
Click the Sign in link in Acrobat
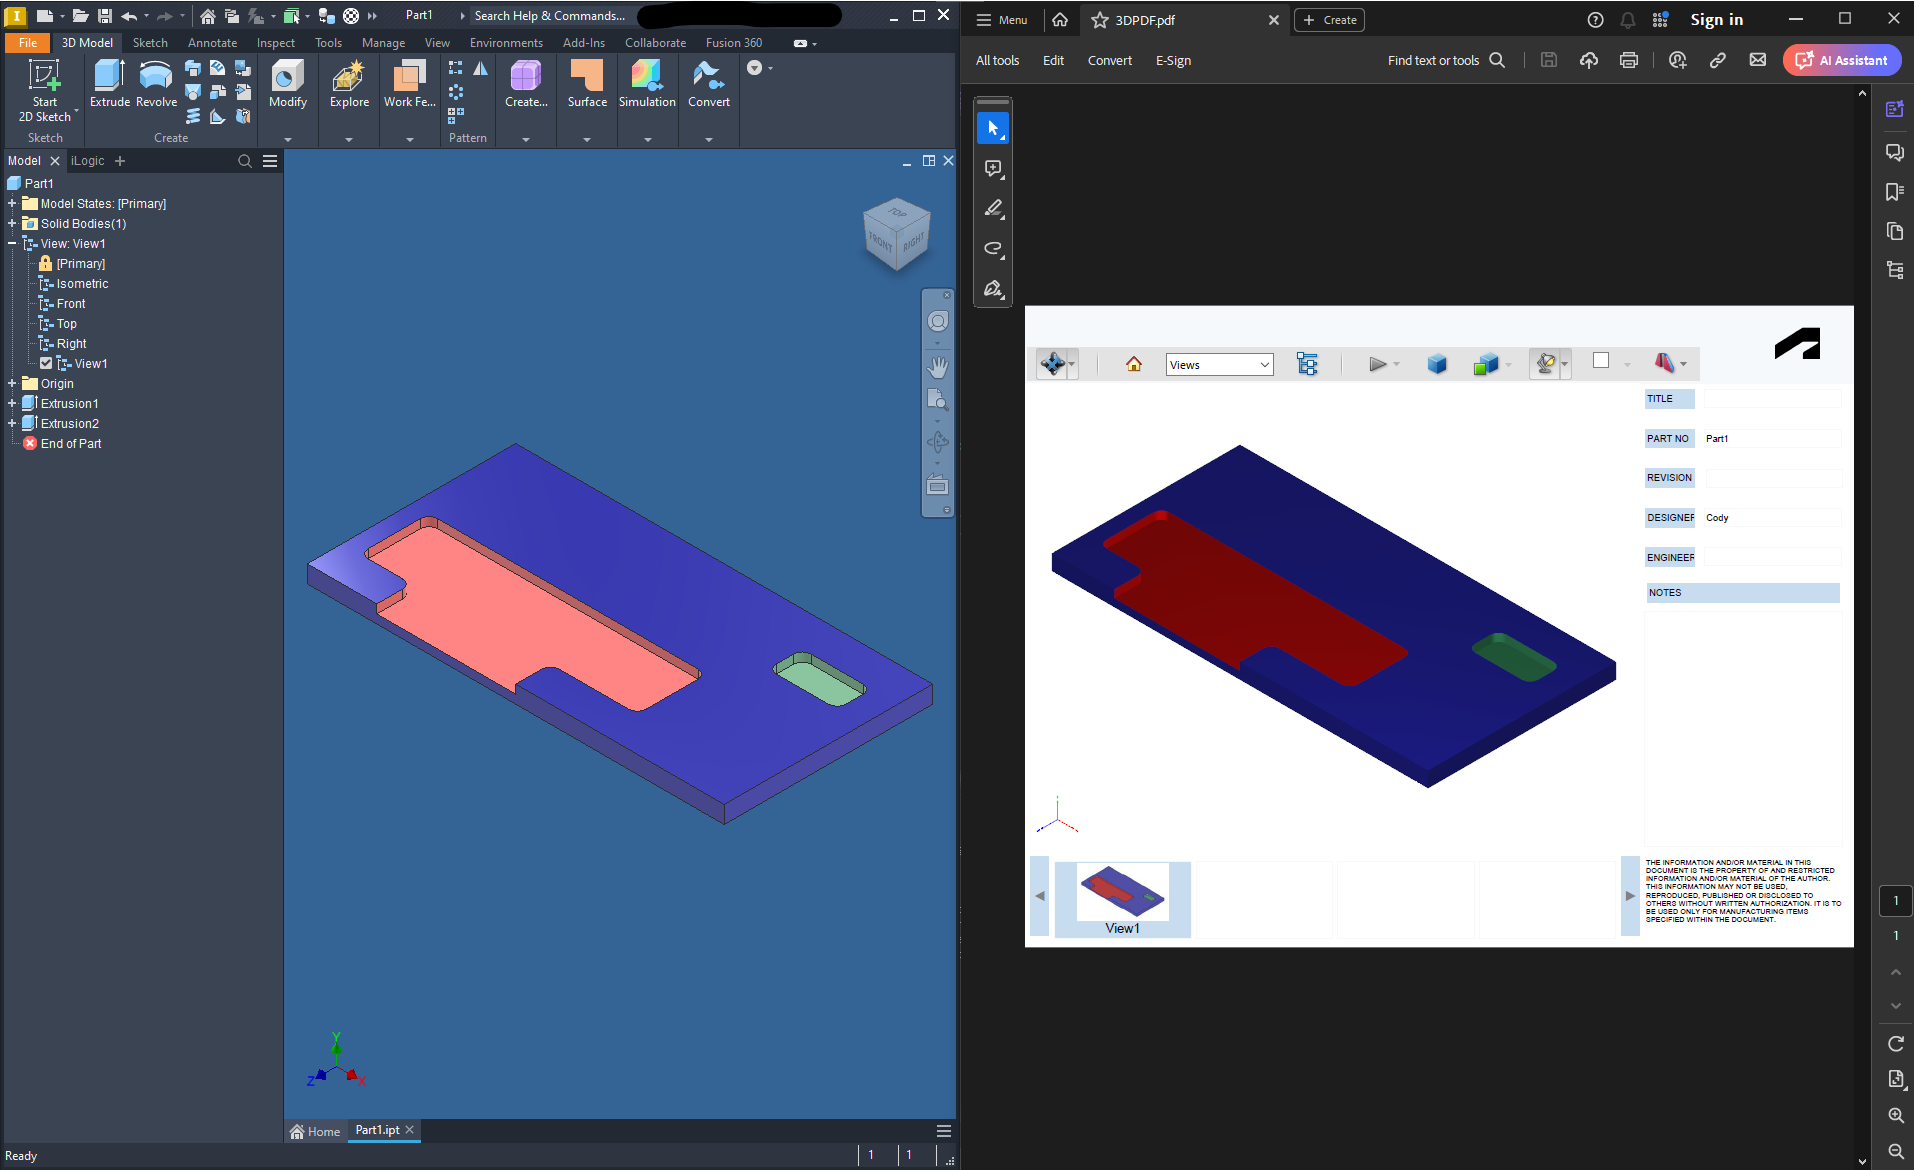click(1716, 19)
